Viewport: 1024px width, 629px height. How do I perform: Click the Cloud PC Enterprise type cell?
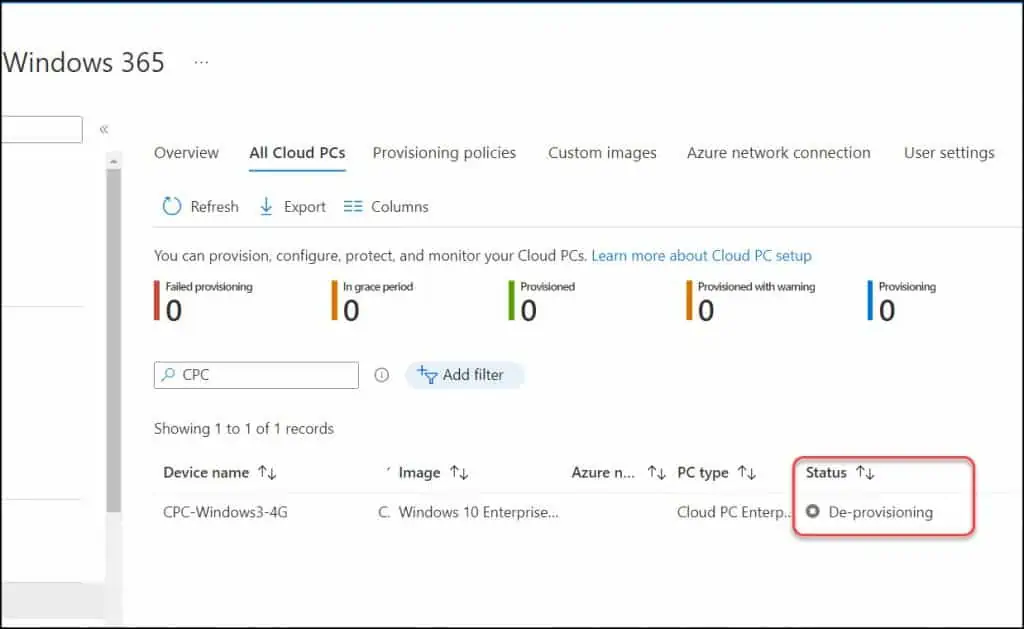coord(734,512)
